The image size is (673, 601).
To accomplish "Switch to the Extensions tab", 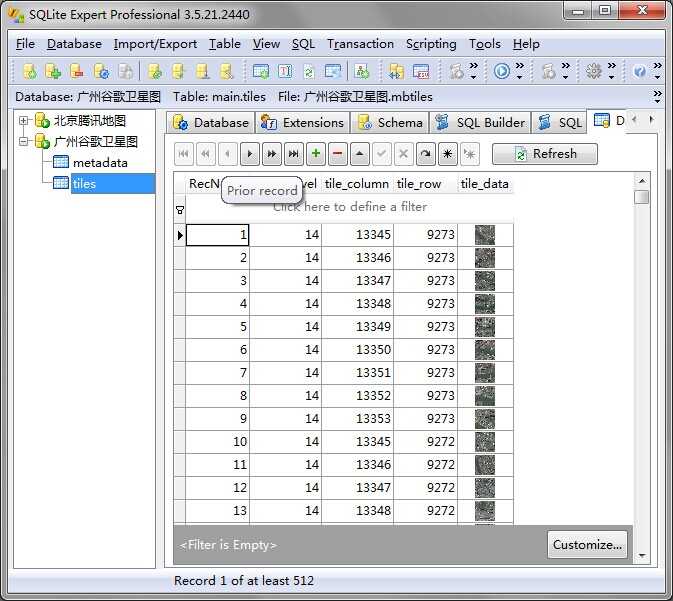I will point(303,123).
